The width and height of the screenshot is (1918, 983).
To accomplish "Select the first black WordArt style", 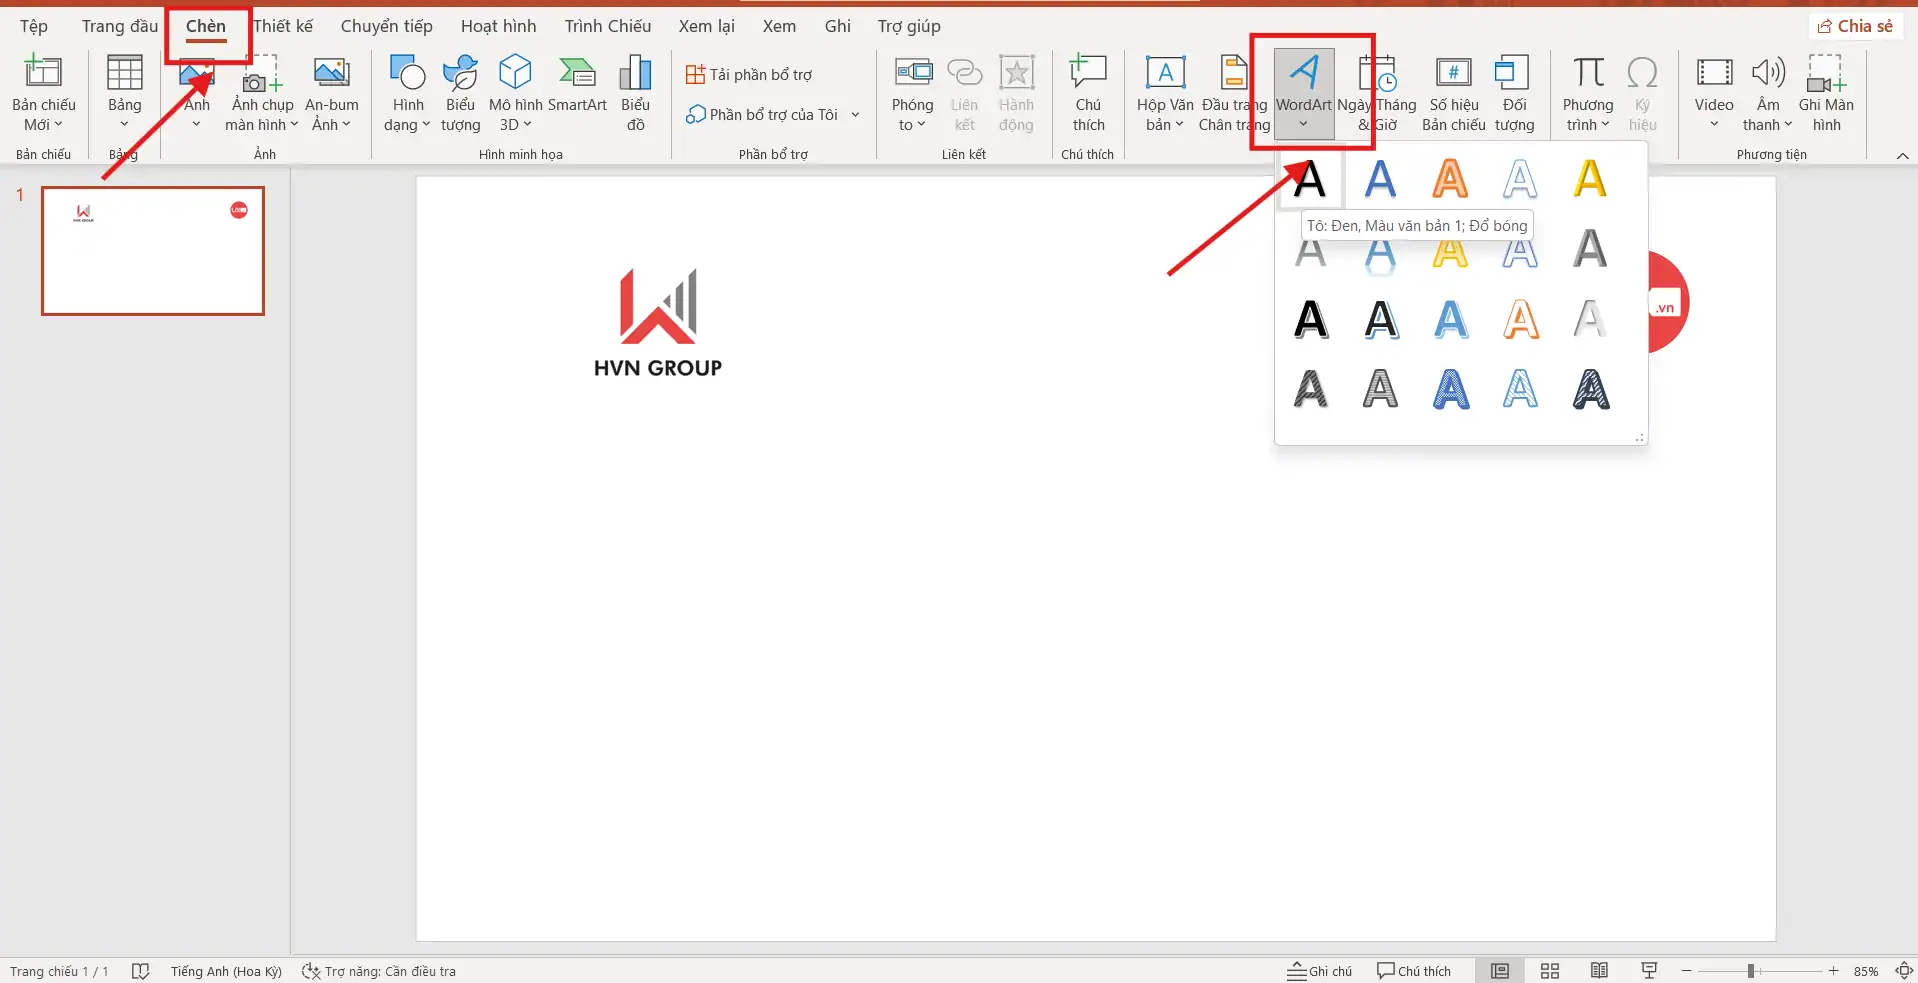I will [1310, 179].
